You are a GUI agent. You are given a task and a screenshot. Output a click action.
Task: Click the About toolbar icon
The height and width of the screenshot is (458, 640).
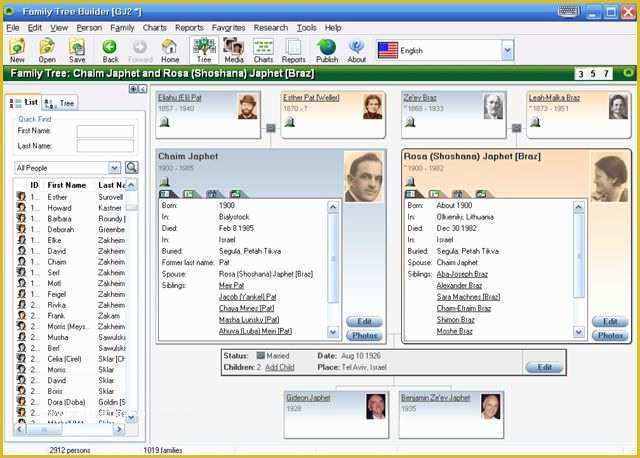coord(356,50)
